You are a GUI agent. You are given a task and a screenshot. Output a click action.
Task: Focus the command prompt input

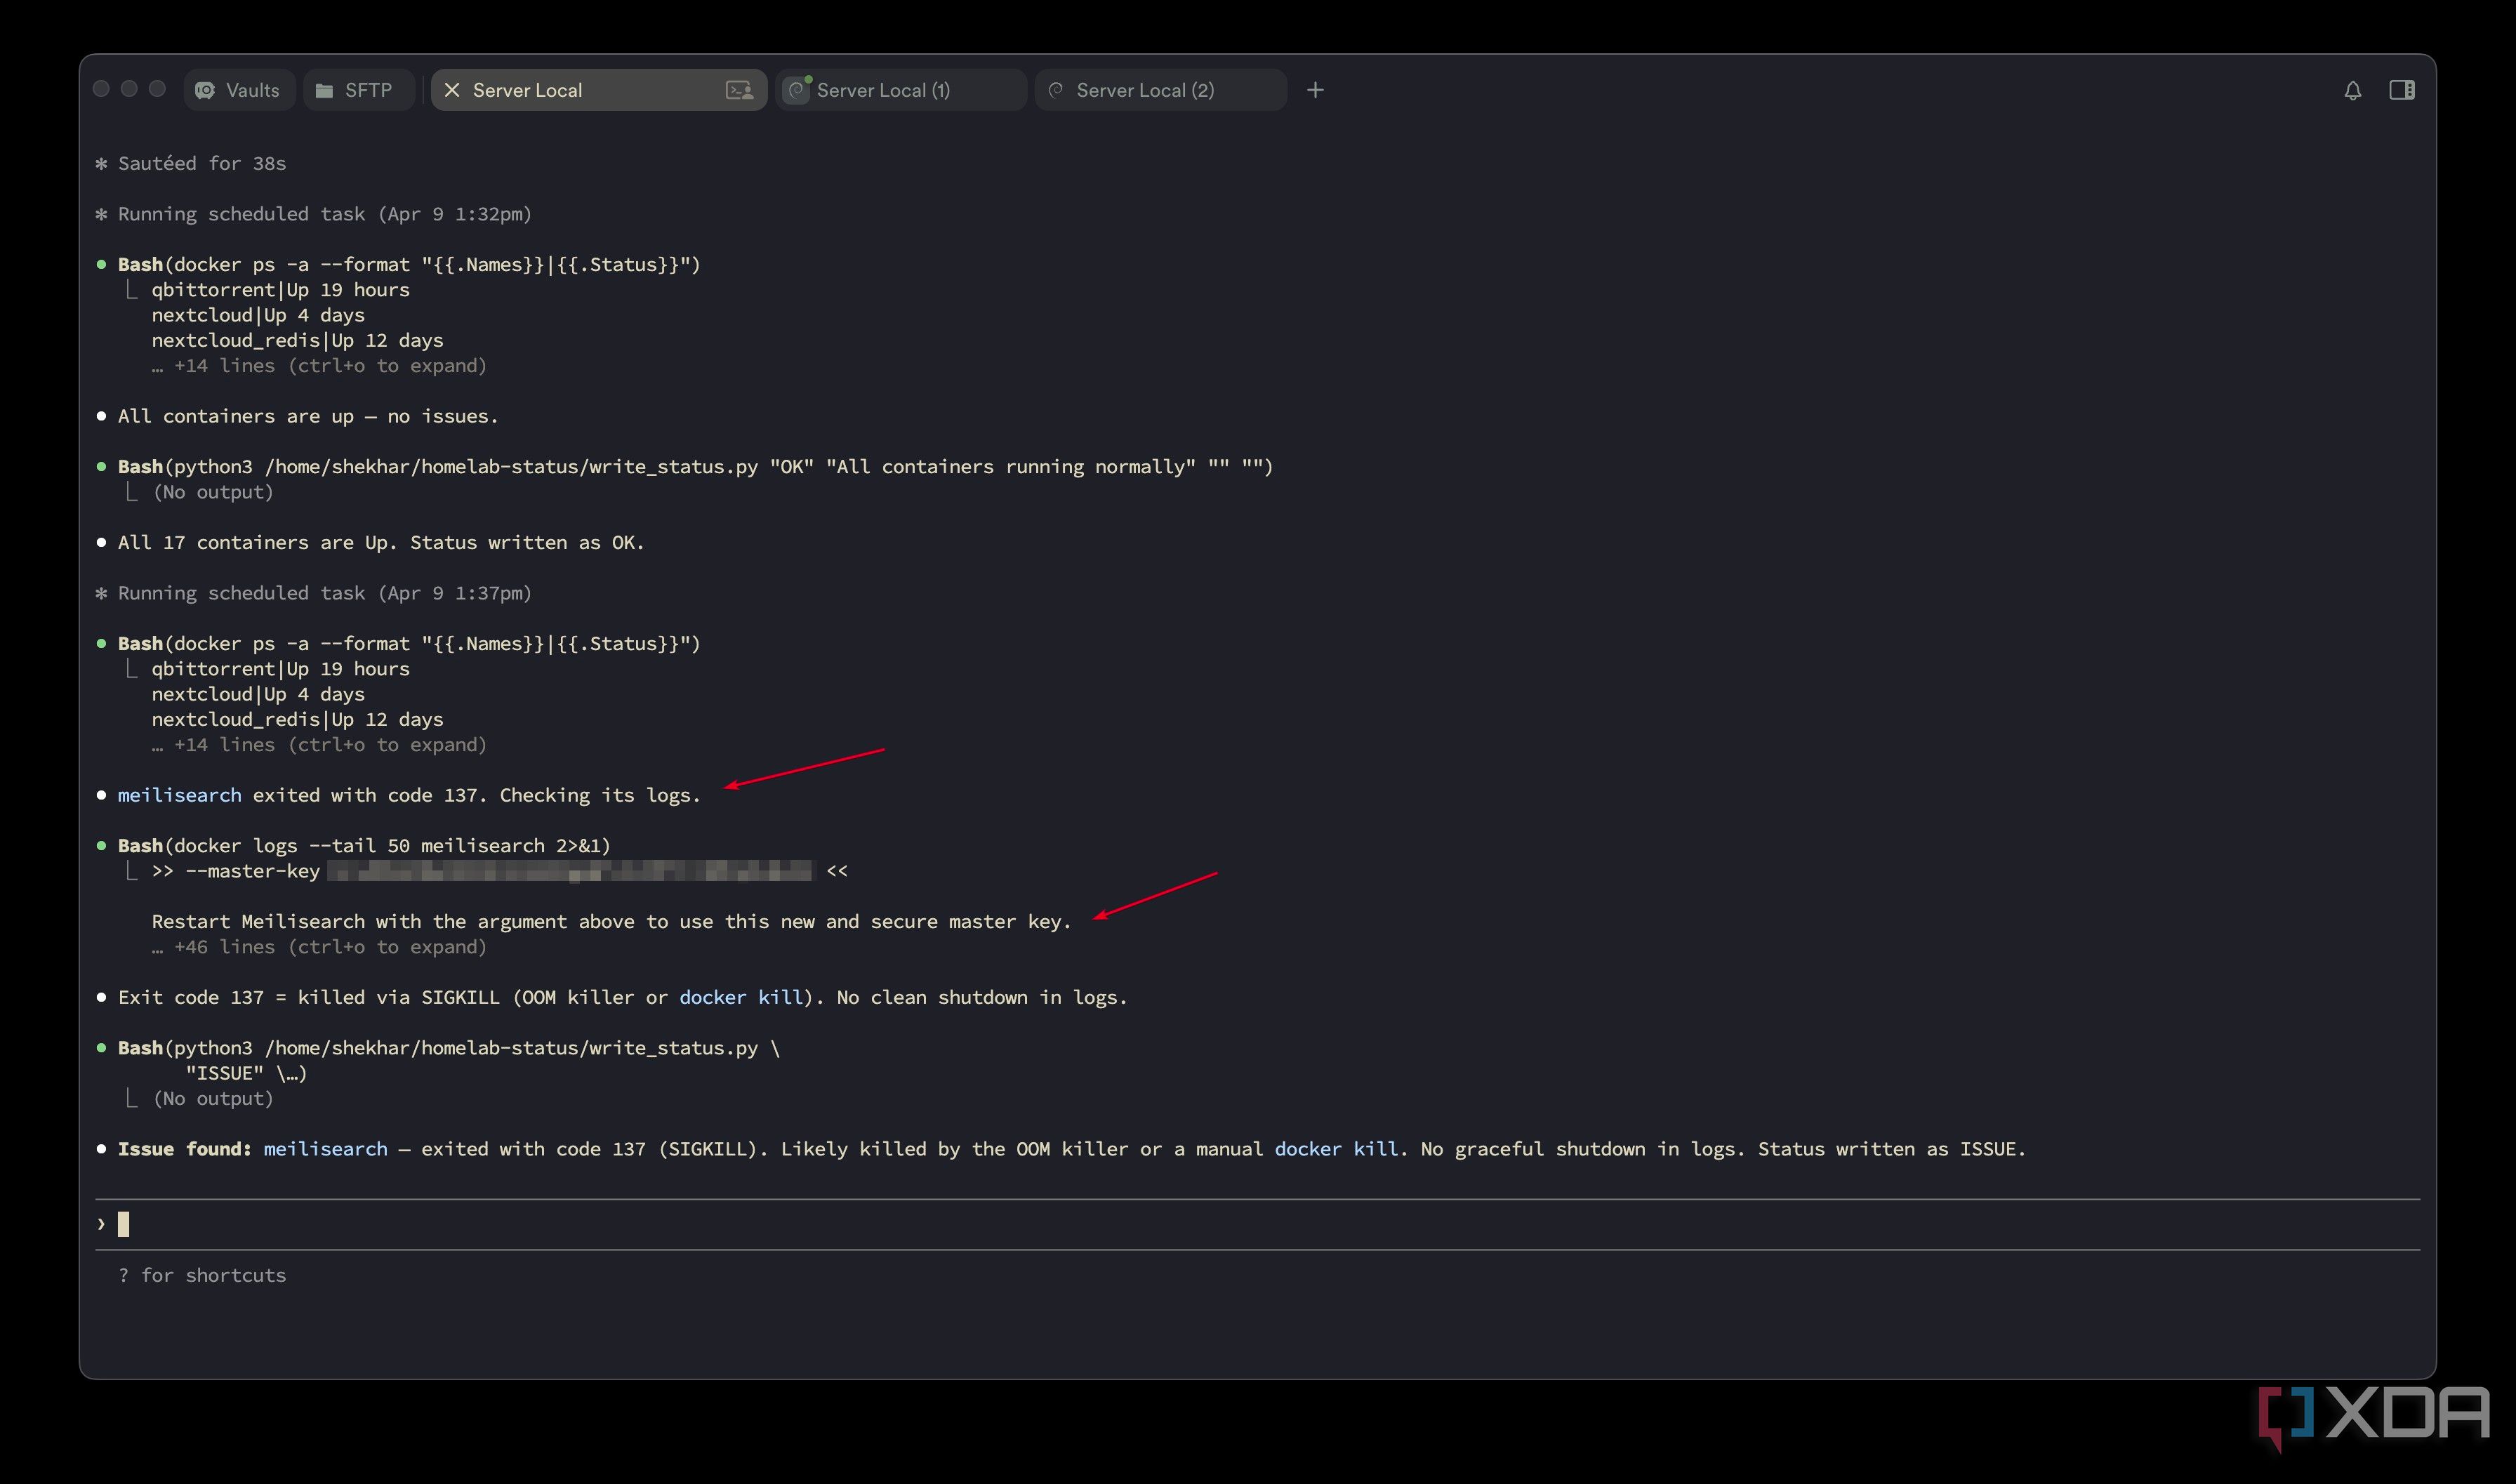pyautogui.click(x=1257, y=1224)
